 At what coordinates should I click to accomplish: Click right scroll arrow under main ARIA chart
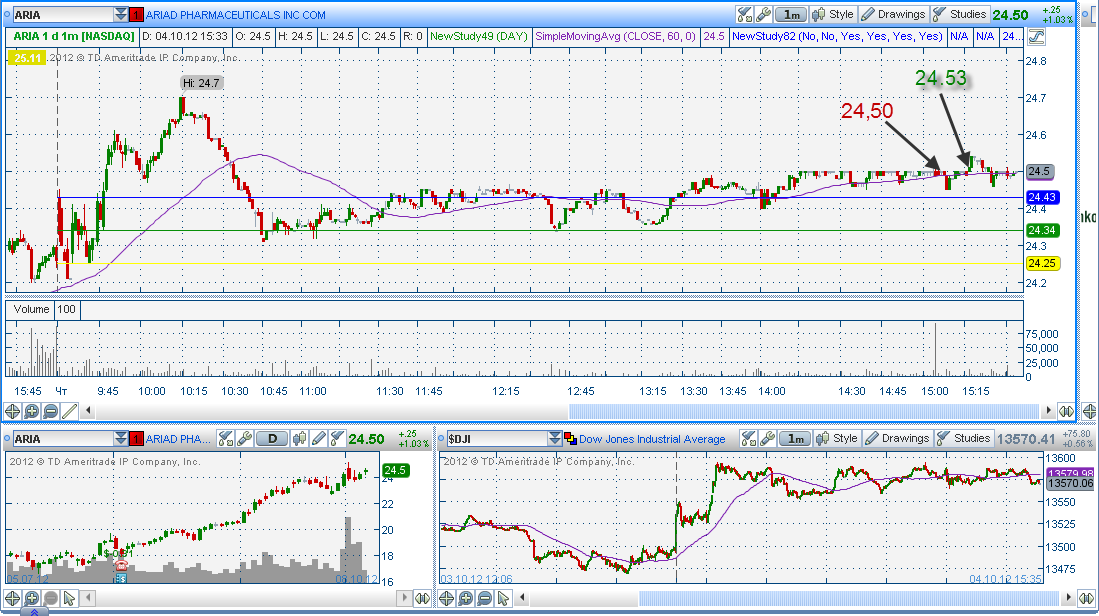1049,411
